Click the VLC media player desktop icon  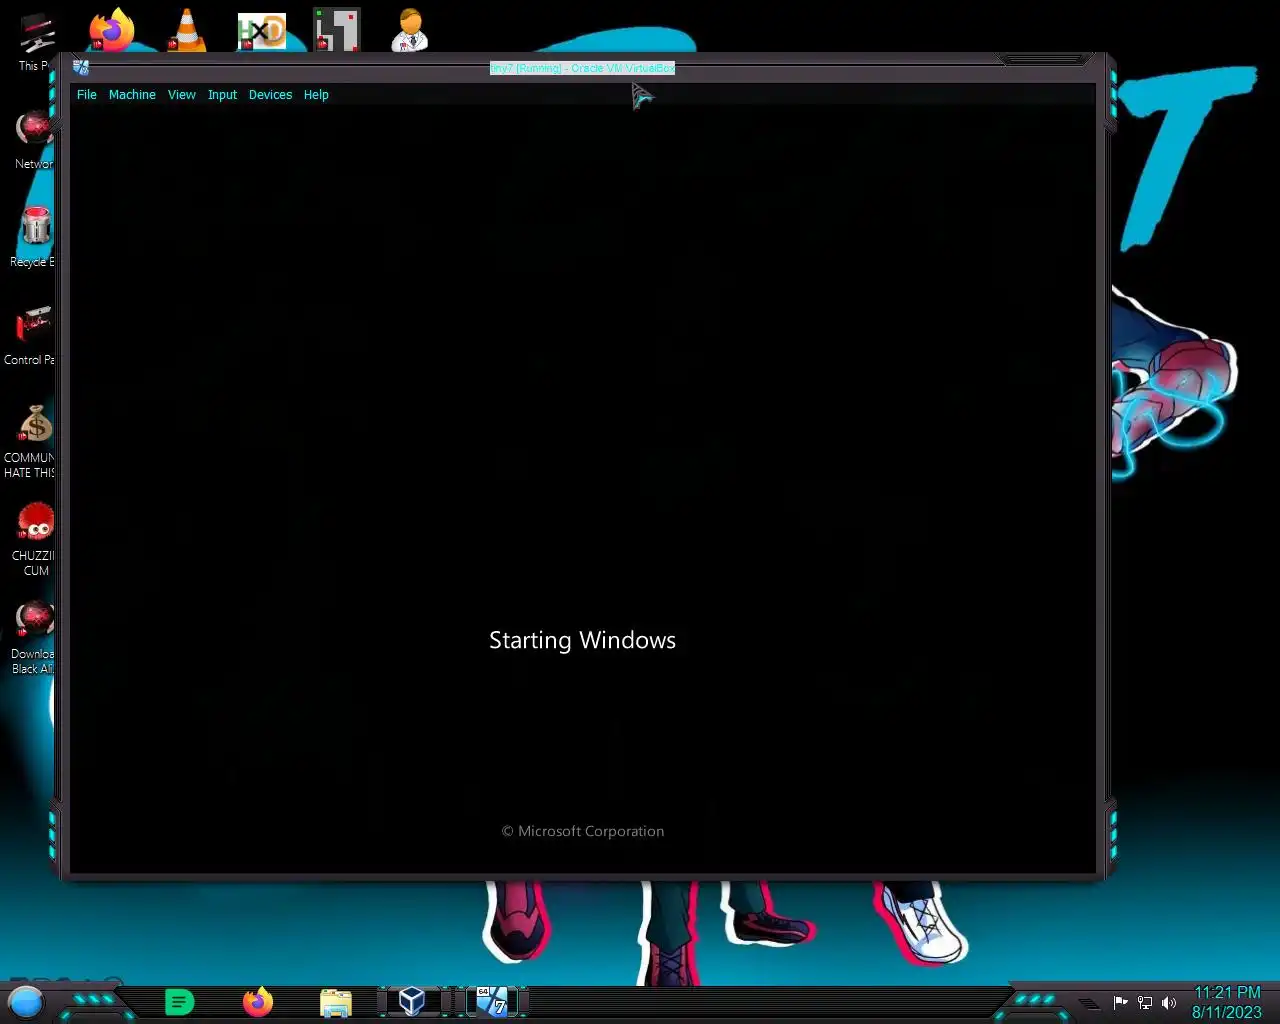[x=186, y=30]
